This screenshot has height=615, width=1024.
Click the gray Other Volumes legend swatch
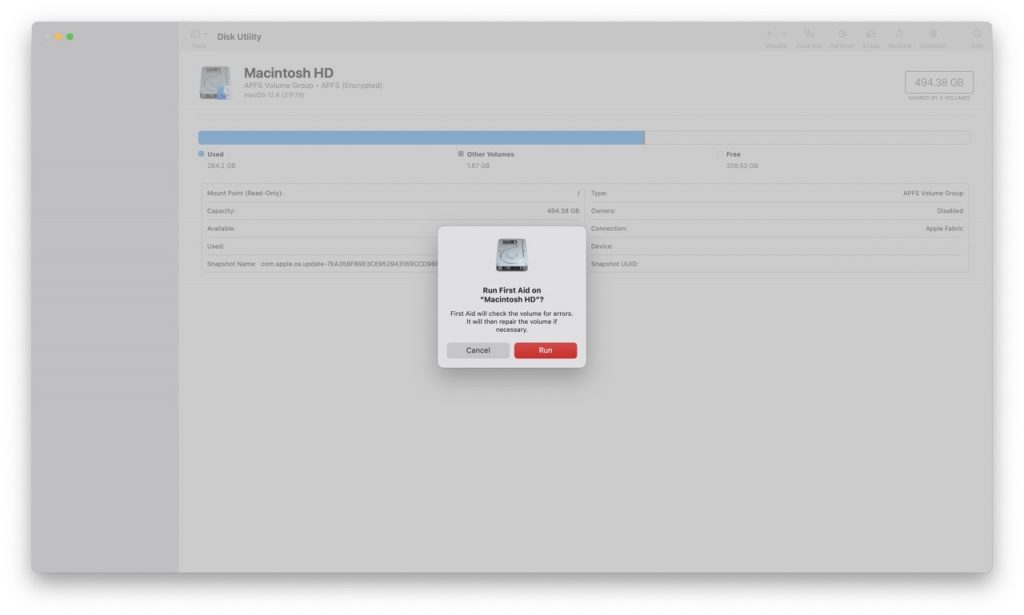(460, 154)
